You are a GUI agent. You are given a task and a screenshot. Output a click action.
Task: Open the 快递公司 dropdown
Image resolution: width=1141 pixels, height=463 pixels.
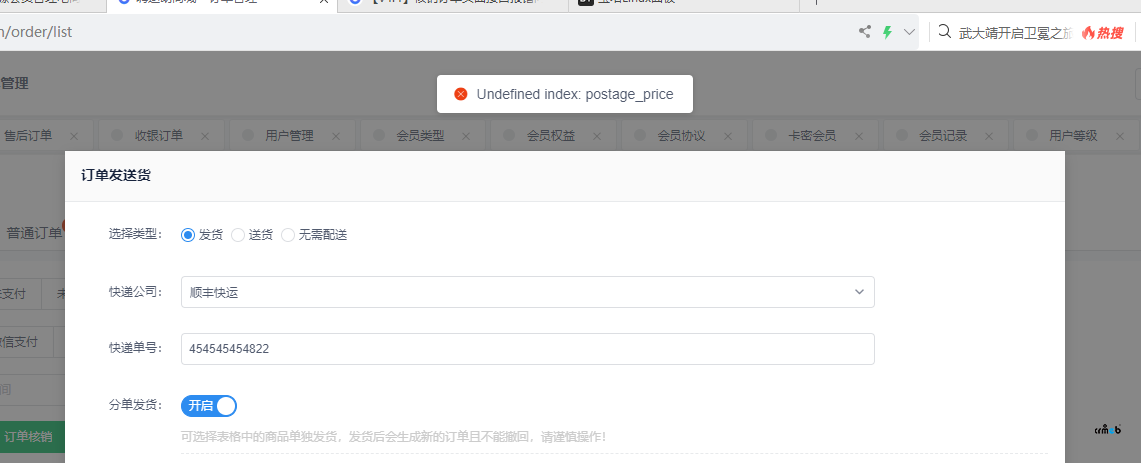click(x=527, y=292)
